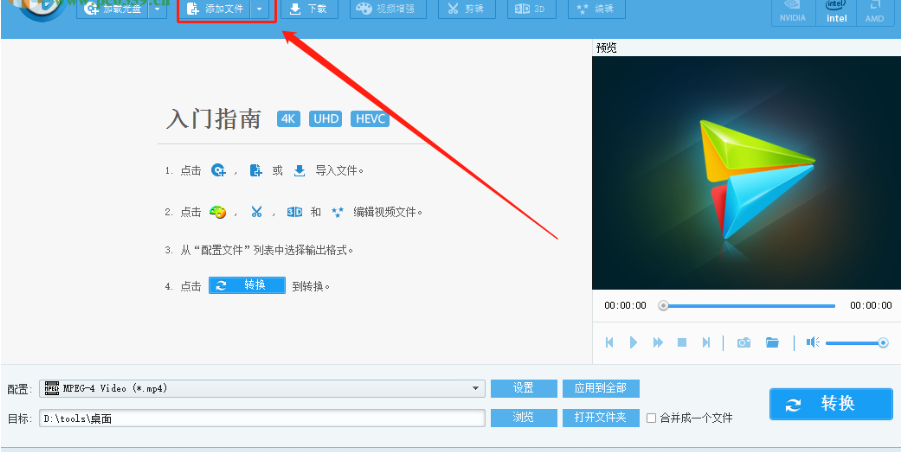Expand the 加载光盘 dropdown arrow
Screen dimensions: 907x452
point(157,9)
